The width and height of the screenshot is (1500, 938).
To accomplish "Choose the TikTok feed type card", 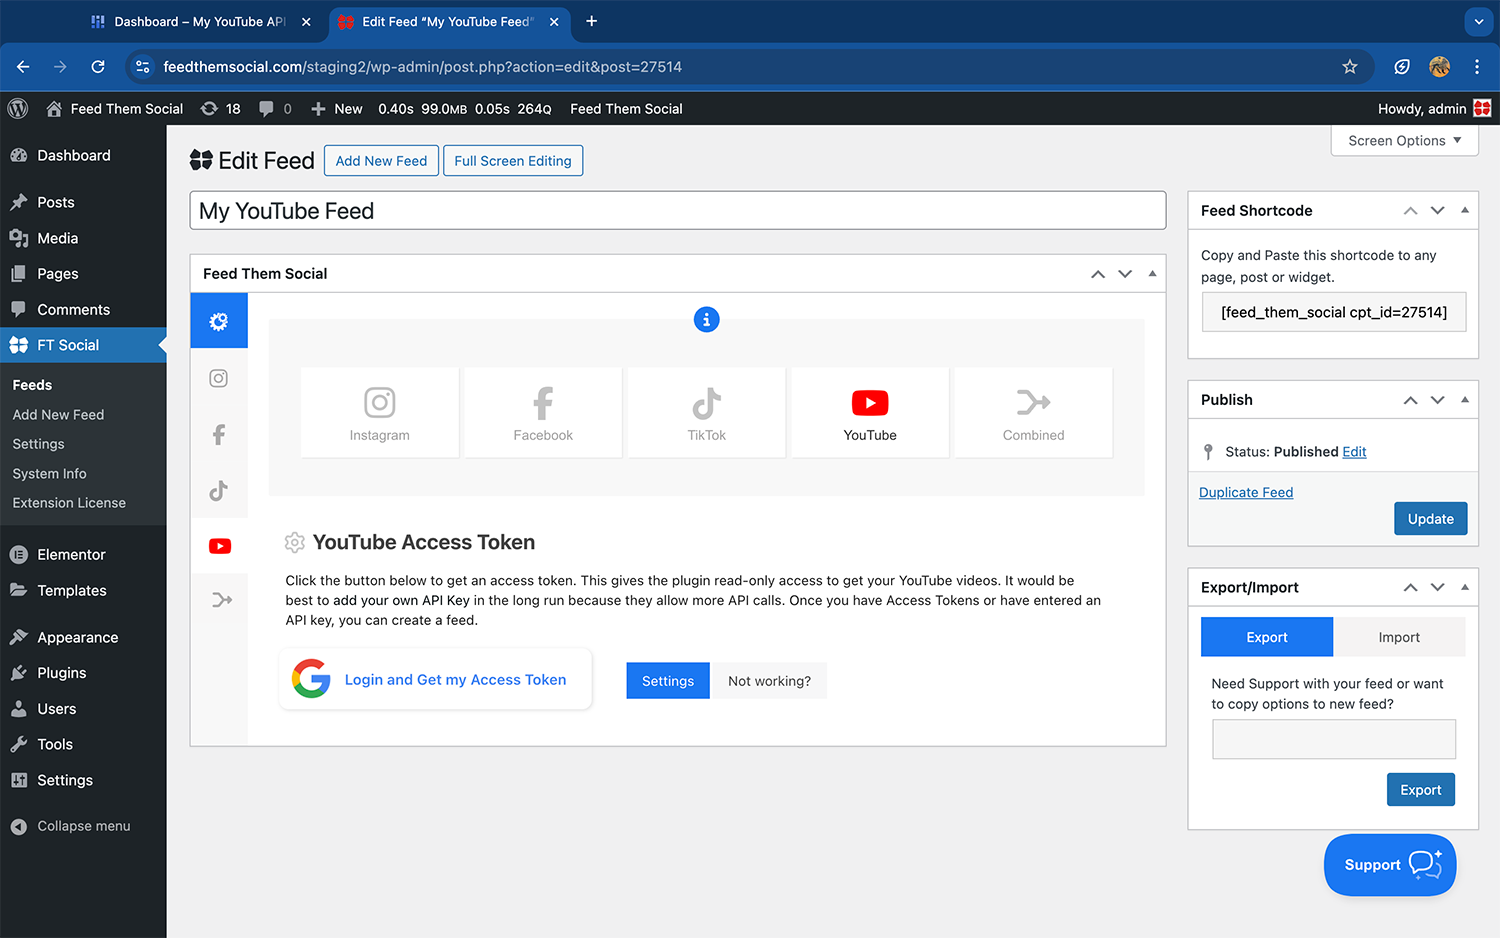I will [x=707, y=412].
